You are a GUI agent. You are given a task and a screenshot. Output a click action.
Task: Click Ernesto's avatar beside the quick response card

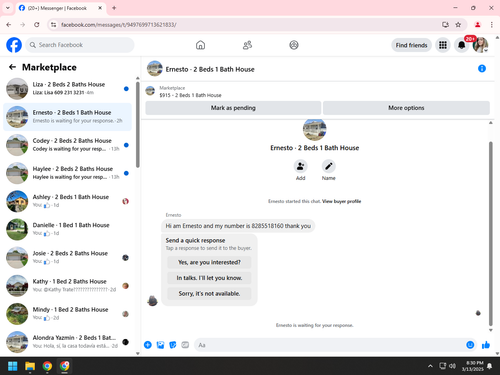point(152,301)
